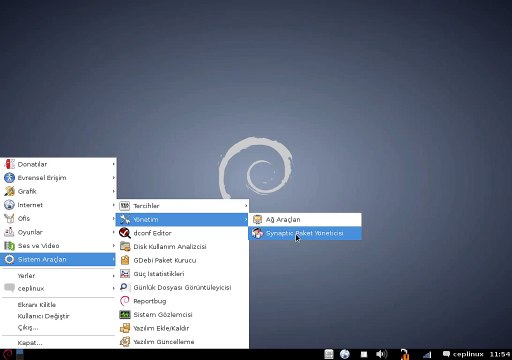Click the Grafik menu icon
The width and height of the screenshot is (512, 360).
(x=9, y=191)
